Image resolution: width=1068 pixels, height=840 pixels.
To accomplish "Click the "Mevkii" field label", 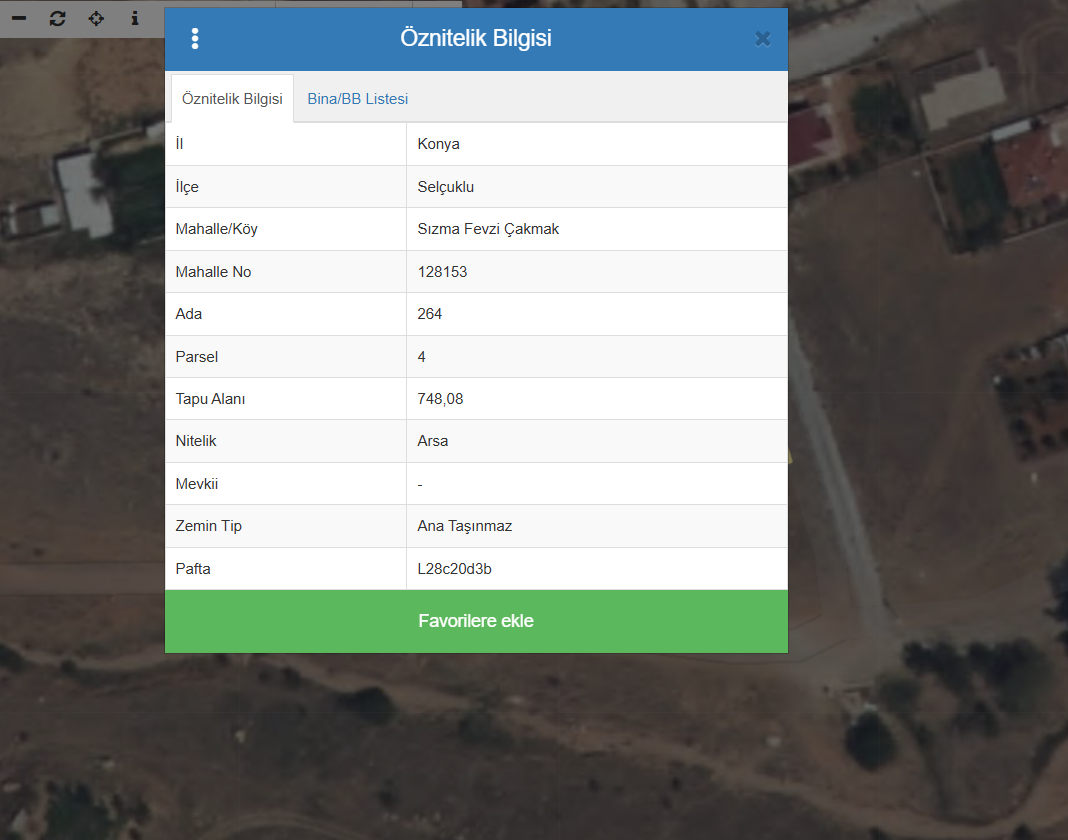I will click(196, 484).
